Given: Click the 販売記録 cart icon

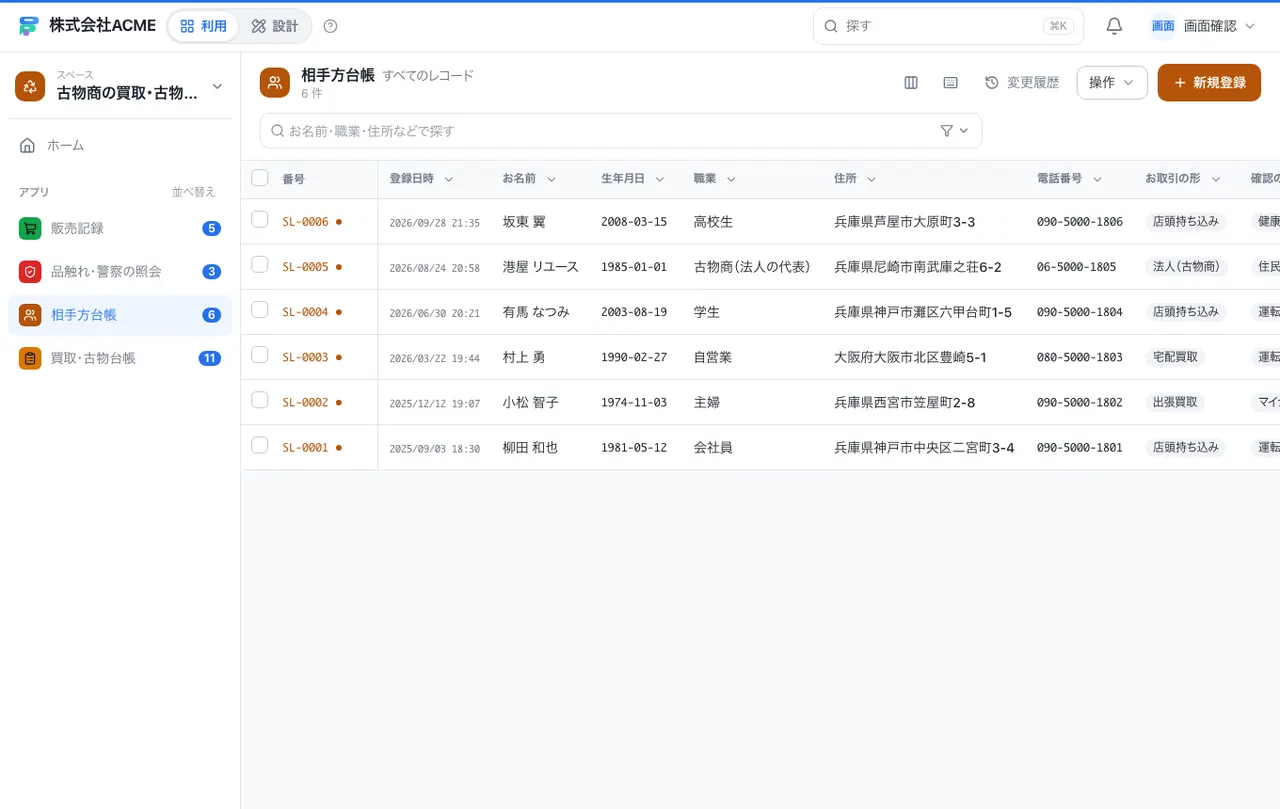Looking at the screenshot, I should (x=30, y=228).
